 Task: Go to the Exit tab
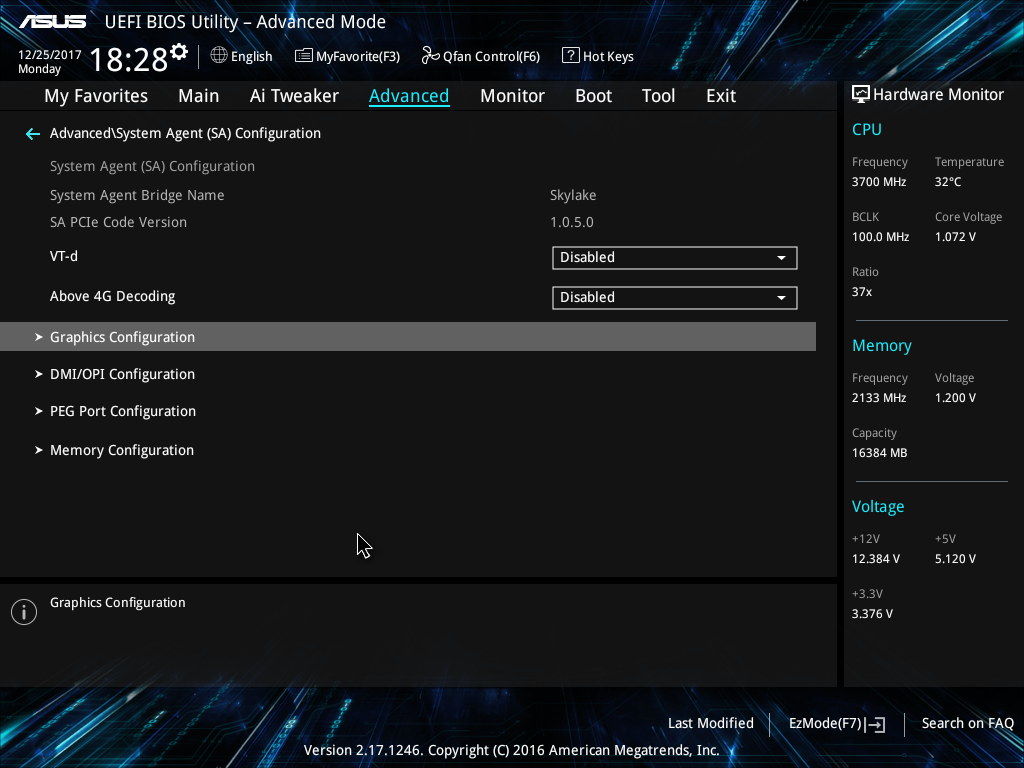[721, 96]
